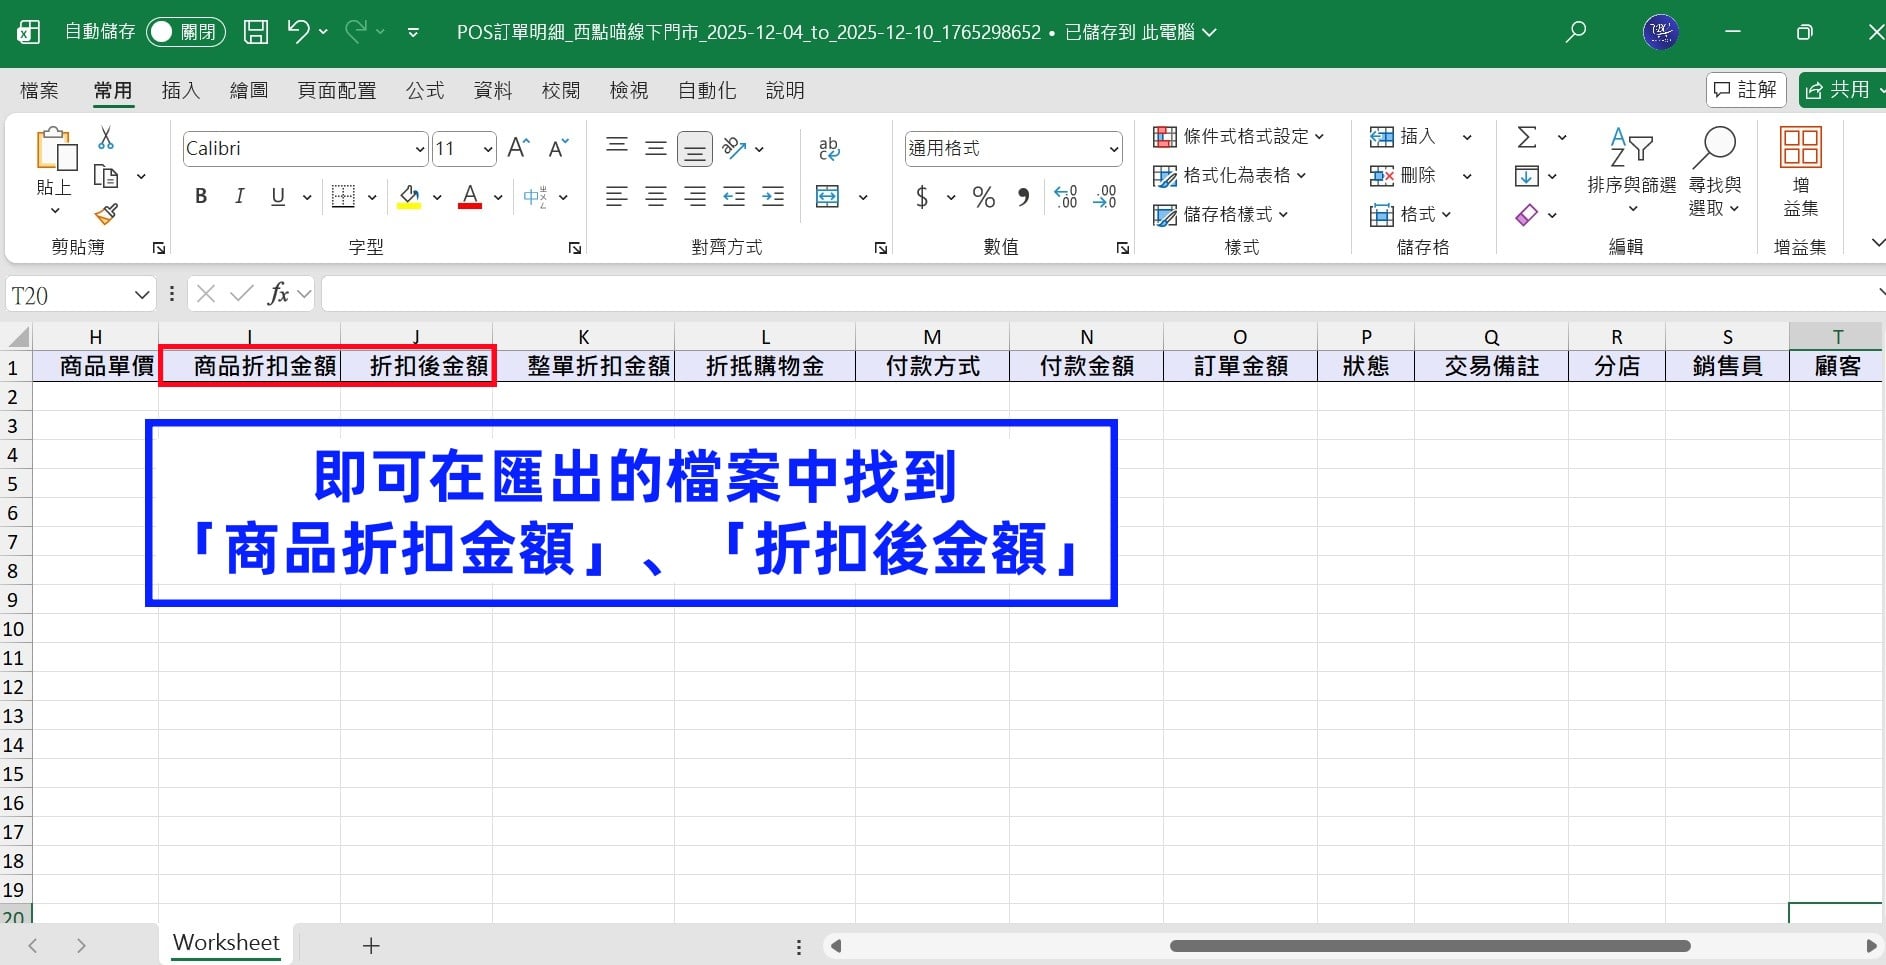Viewport: 1886px width, 965px height.
Task: Apply Bold formatting
Action: point(201,196)
